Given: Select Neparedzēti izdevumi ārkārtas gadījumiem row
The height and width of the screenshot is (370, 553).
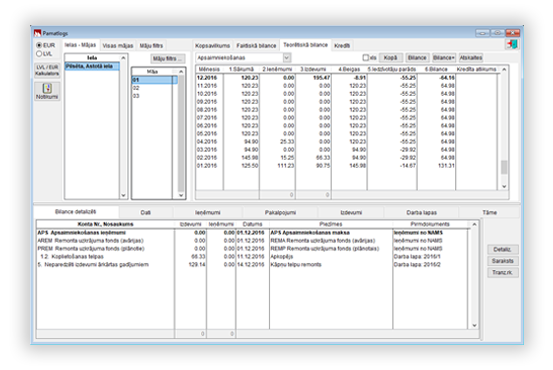Looking at the screenshot, I should coord(253,265).
